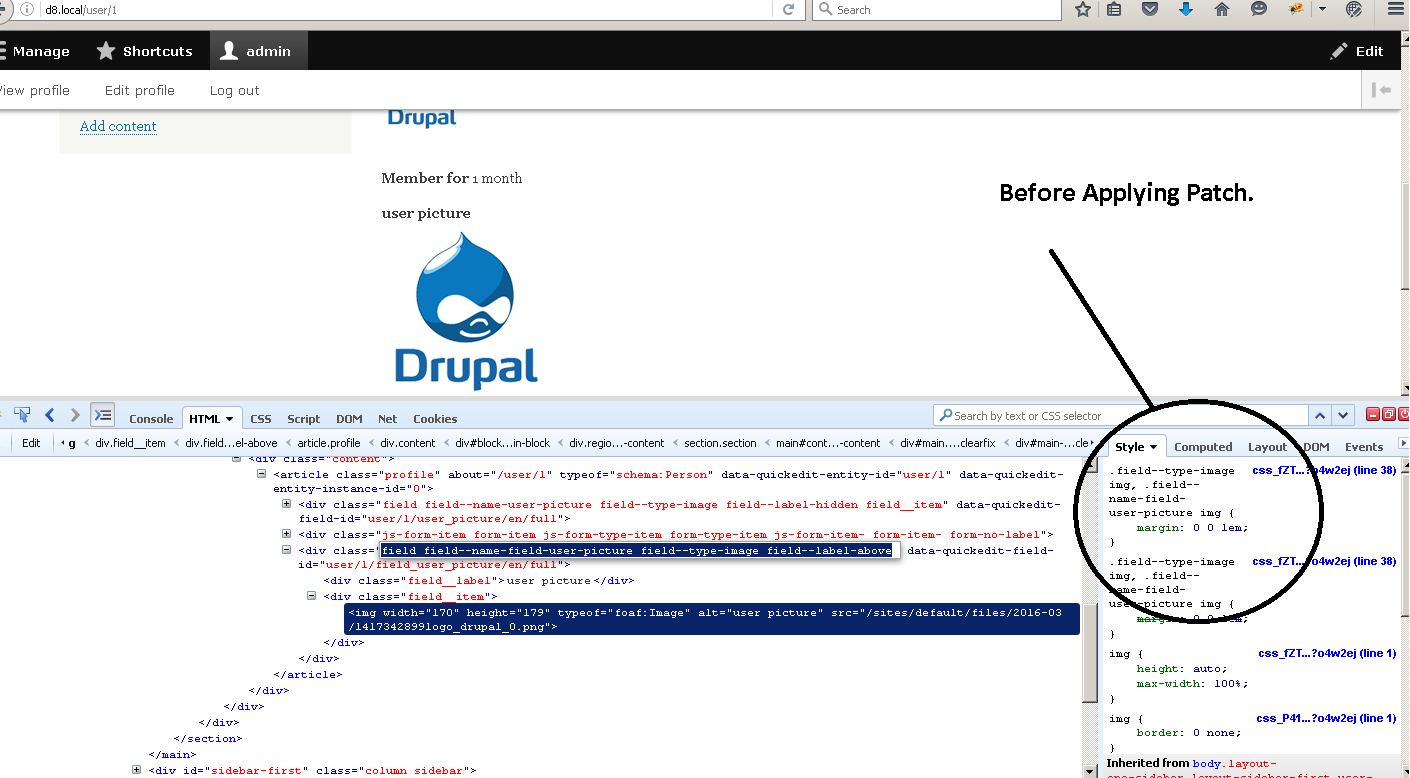Bookmark this page with the star icon
This screenshot has height=778, width=1410.
1083,9
